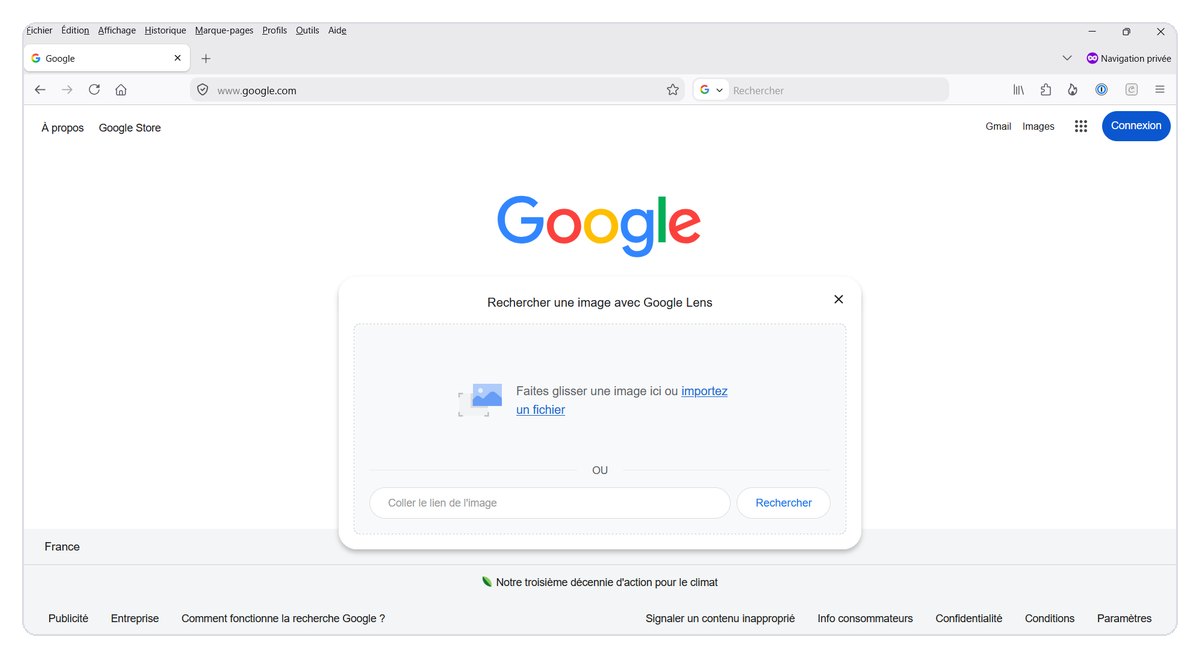This screenshot has width=1200, height=658.
Task: Click the Rechercher button in Lens dialog
Action: (783, 503)
